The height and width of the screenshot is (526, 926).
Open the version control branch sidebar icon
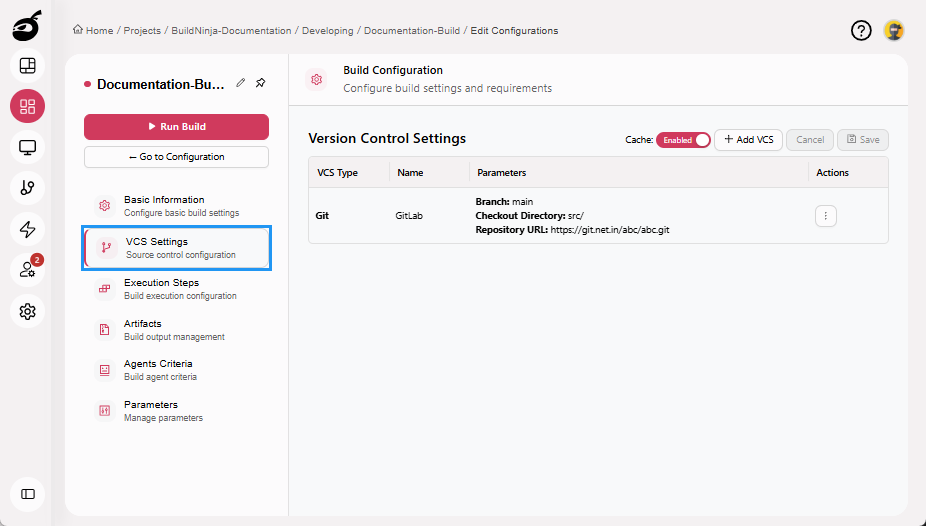click(27, 188)
